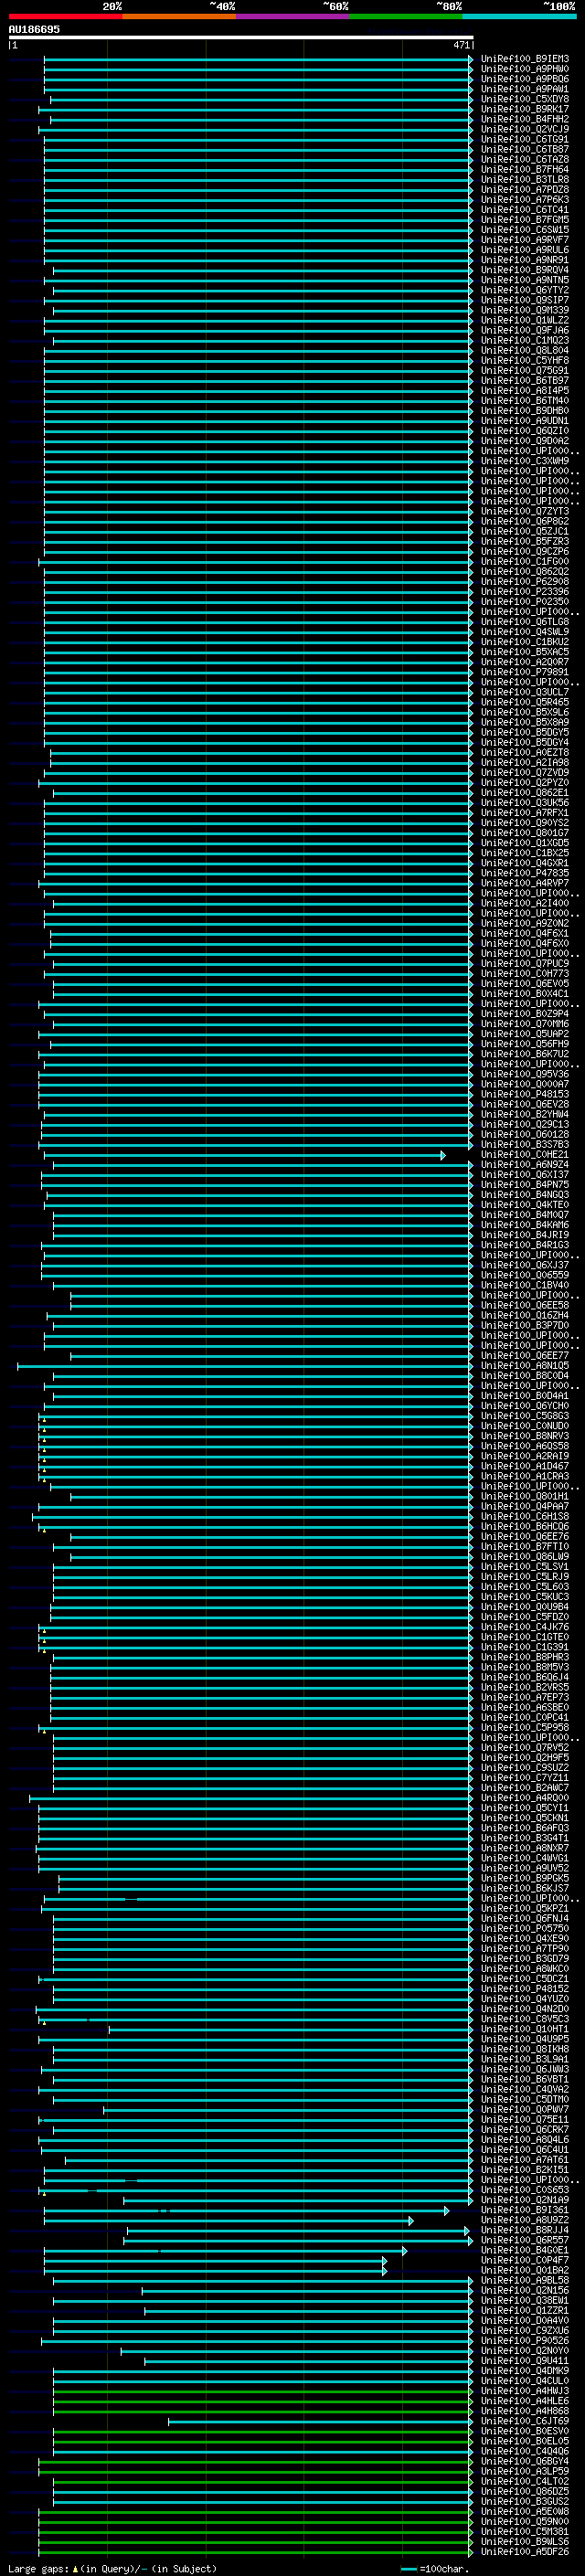This screenshot has width=585, height=2576.
Task: Click the green ~80% identity legend segment
Action: [x=405, y=16]
